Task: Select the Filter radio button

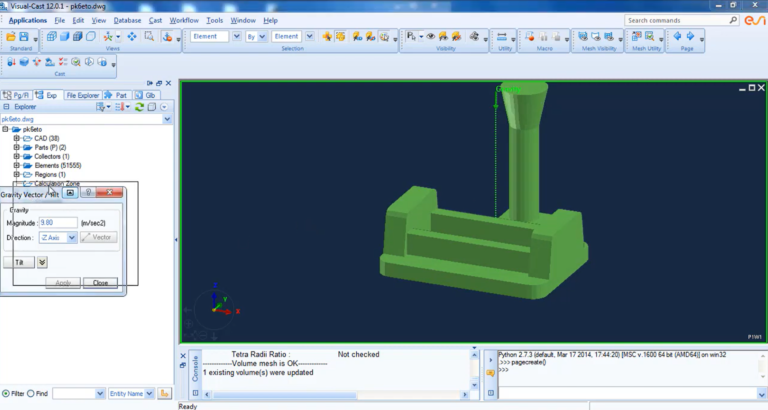Action: tap(6, 393)
